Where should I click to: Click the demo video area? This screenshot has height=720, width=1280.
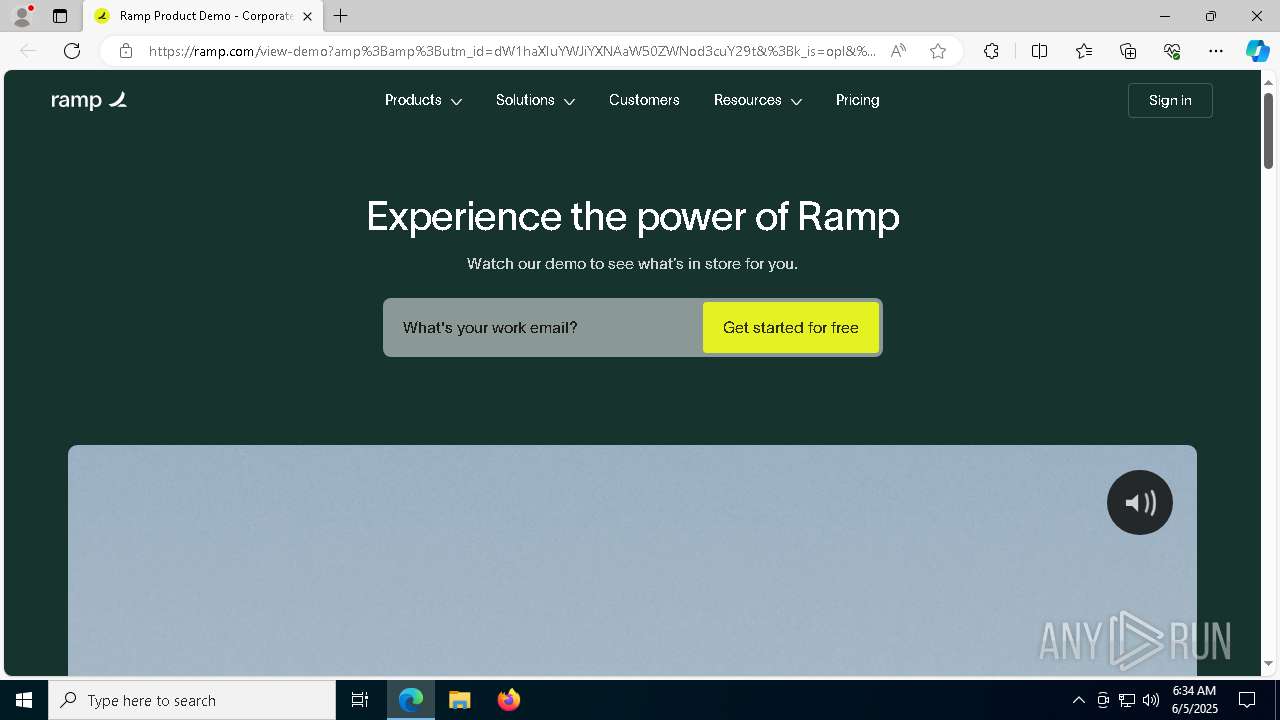(632, 560)
